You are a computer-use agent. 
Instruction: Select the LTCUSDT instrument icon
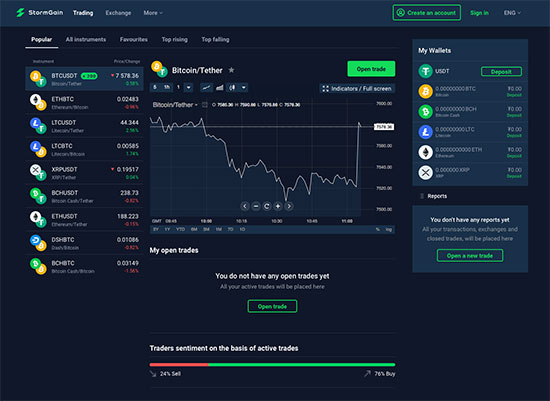click(38, 126)
